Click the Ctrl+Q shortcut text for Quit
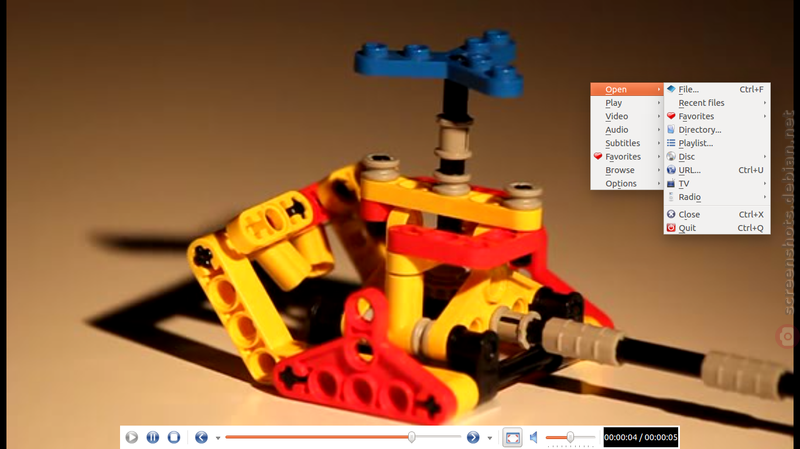 [751, 228]
